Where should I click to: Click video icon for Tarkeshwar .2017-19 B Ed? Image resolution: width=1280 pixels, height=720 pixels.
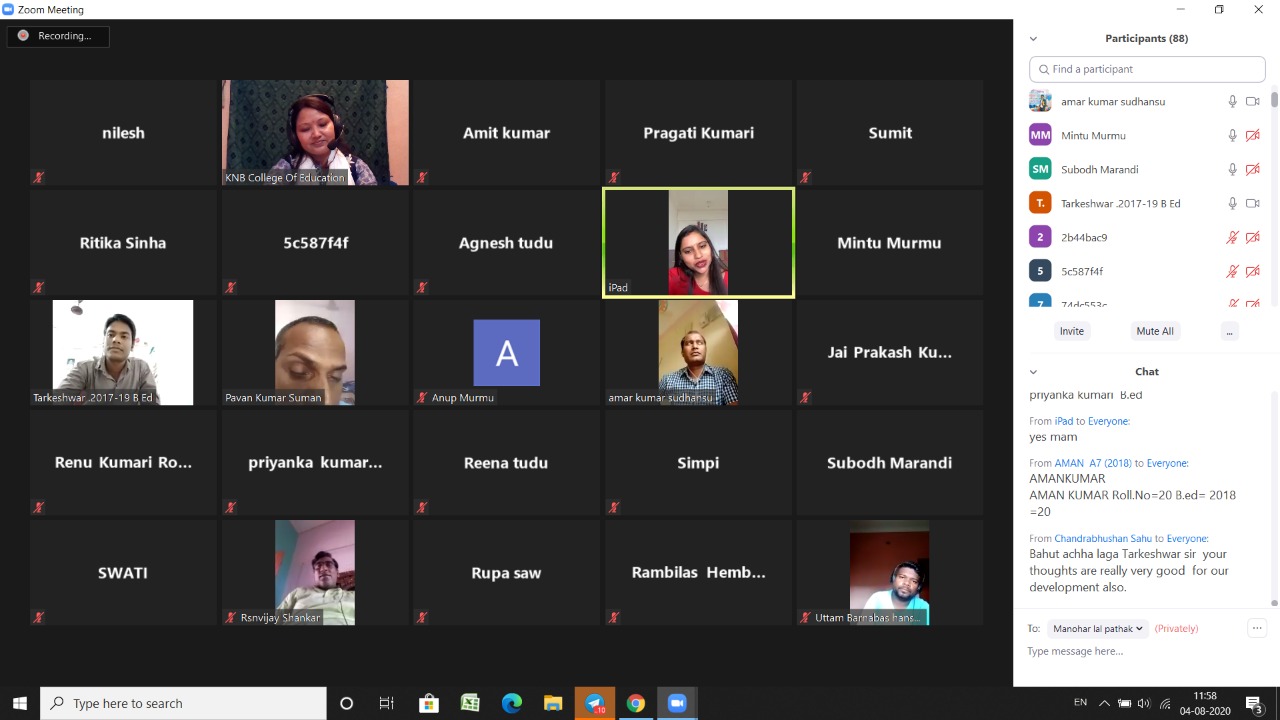pos(1253,204)
